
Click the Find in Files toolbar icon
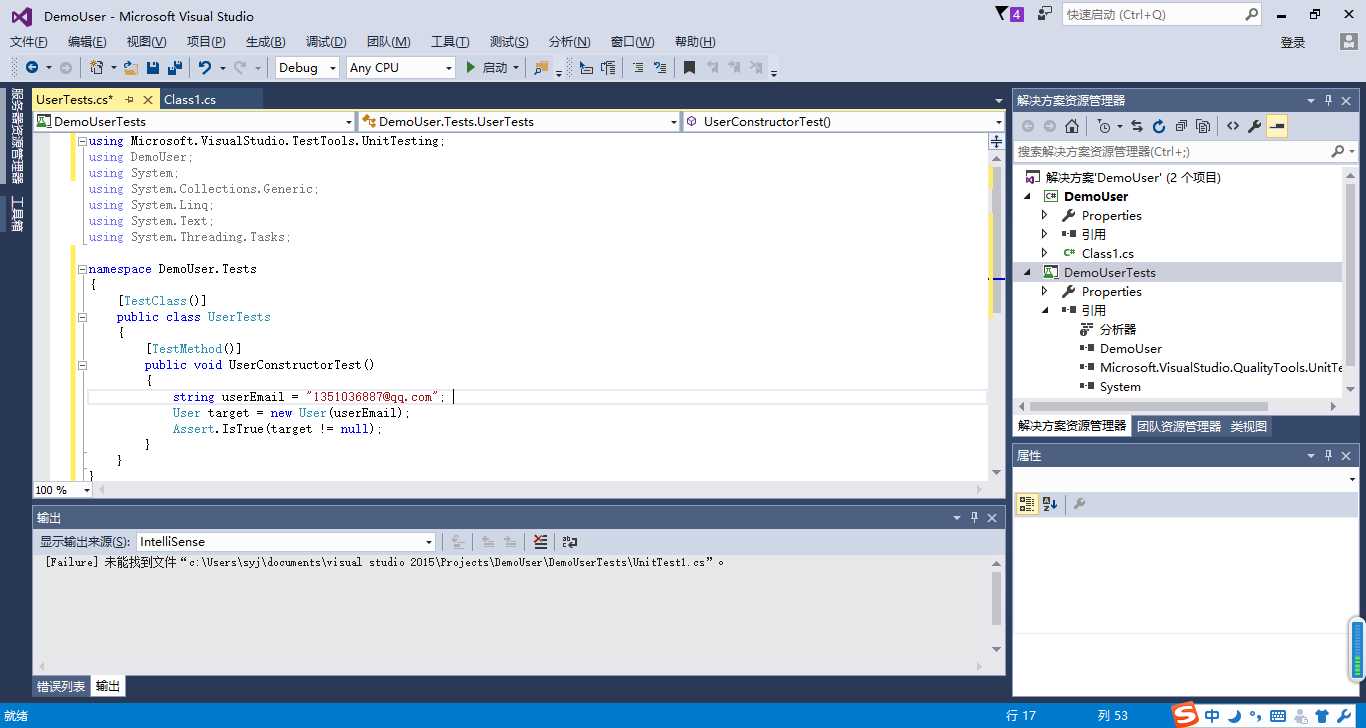click(541, 67)
